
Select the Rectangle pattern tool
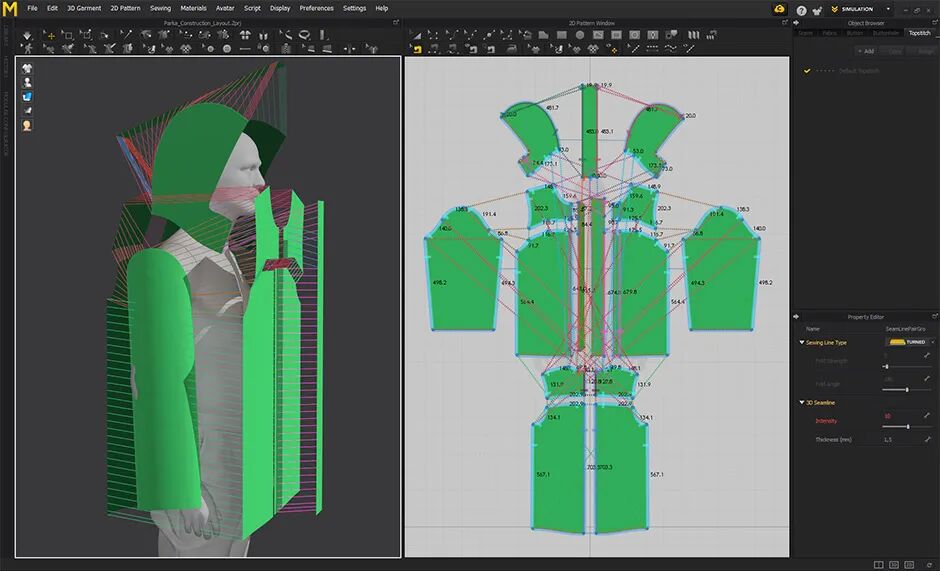click(x=562, y=35)
